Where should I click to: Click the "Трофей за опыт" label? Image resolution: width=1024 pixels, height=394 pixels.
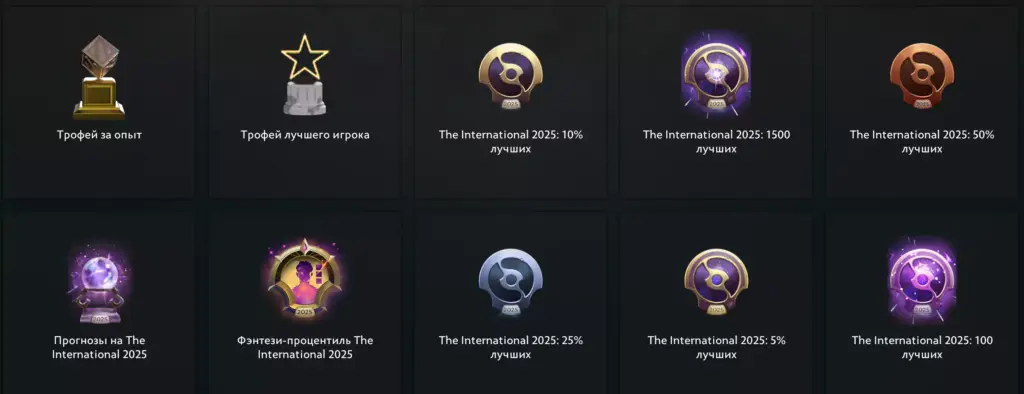click(99, 135)
